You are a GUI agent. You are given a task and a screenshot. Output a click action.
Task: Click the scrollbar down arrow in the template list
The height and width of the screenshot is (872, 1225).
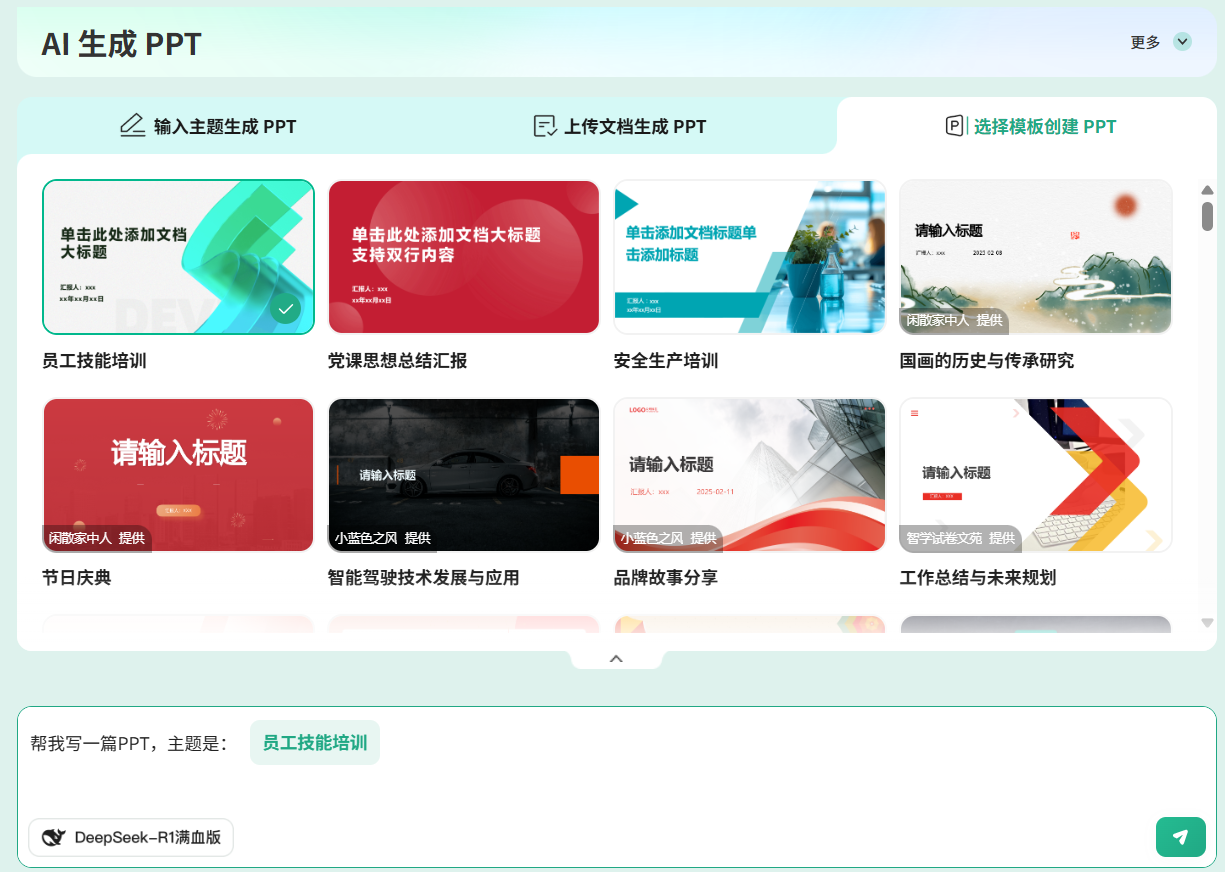[x=1207, y=622]
